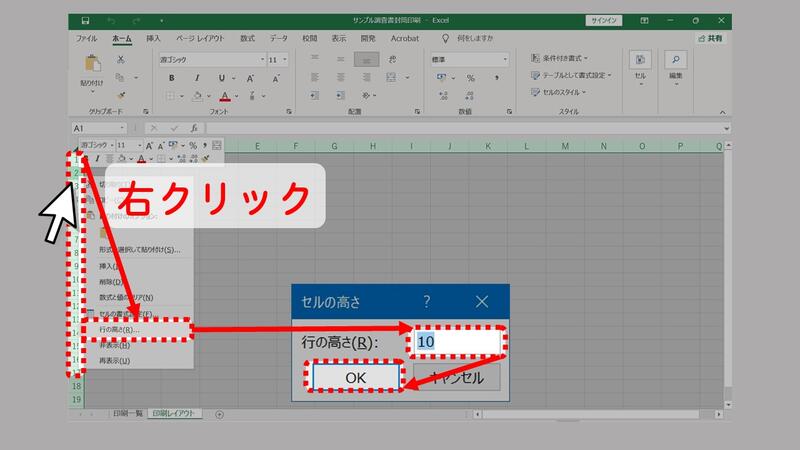The image size is (800, 450).
Task: Click Increase Decimal in ribbon Number group
Action: click(x=443, y=95)
